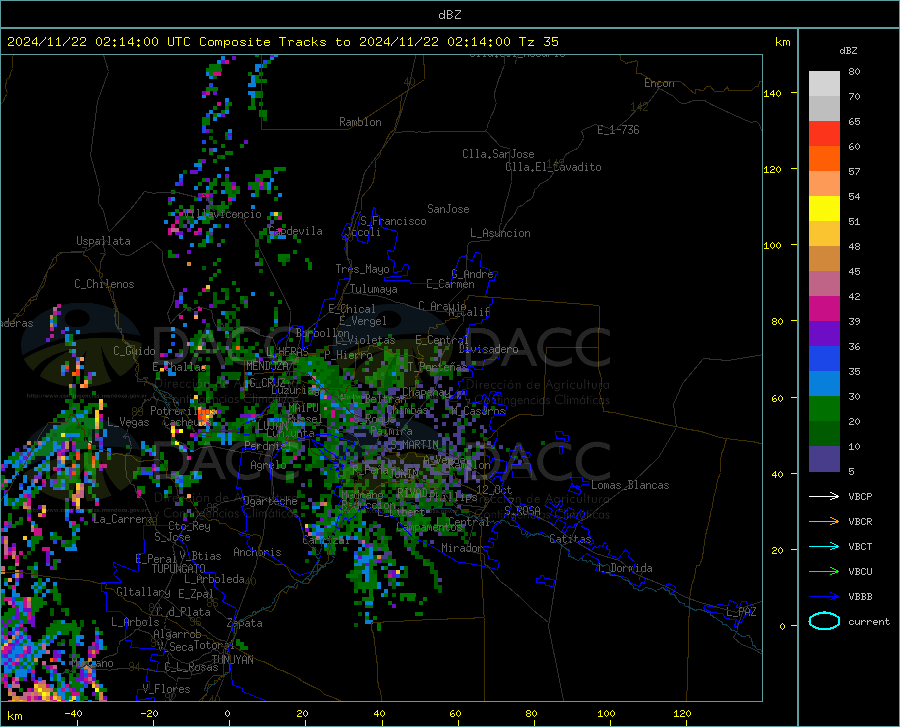This screenshot has width=900, height=727.
Task: Click the 'km' label at top right
Action: point(782,42)
